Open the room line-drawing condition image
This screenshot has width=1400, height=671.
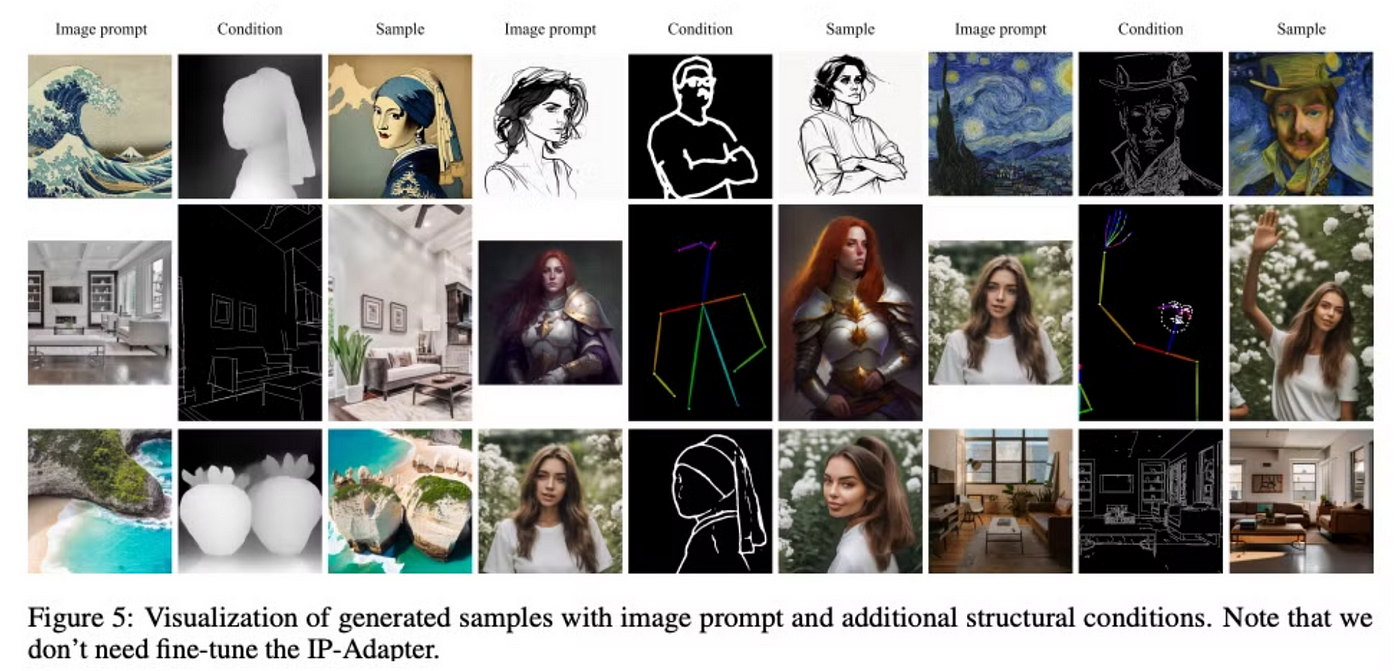[250, 312]
